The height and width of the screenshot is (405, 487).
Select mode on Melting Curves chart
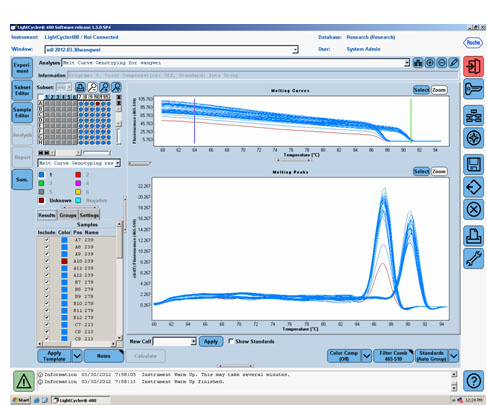click(x=421, y=90)
